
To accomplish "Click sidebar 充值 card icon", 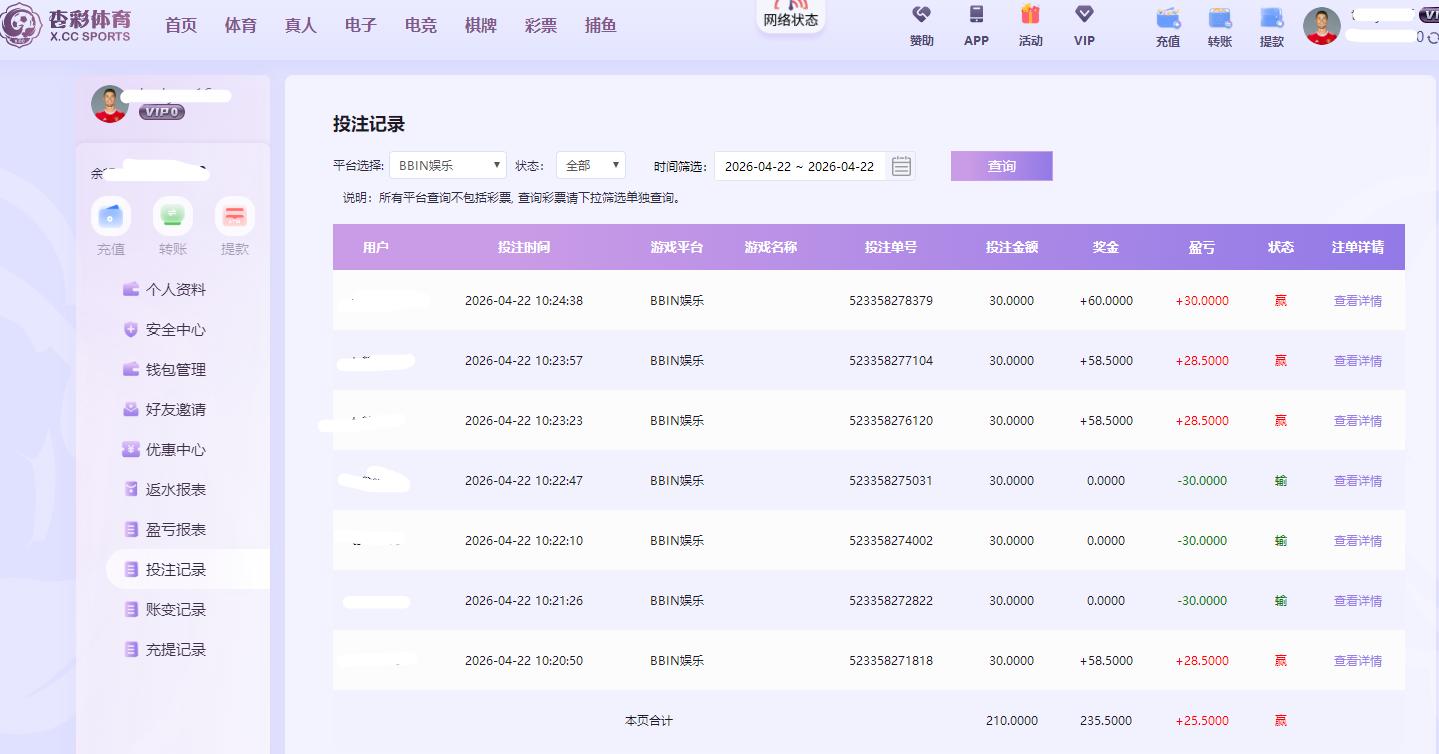I will click(111, 216).
